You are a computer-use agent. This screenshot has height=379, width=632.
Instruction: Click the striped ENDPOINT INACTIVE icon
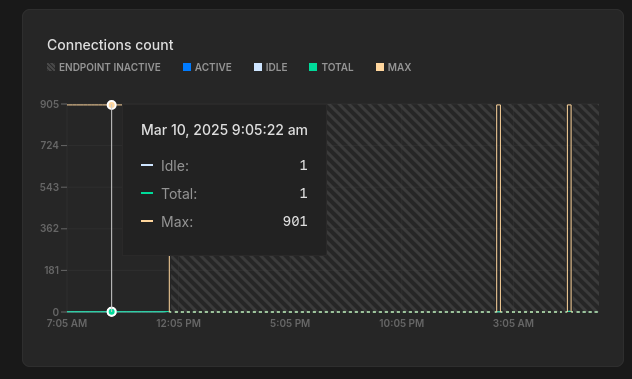click(x=51, y=67)
